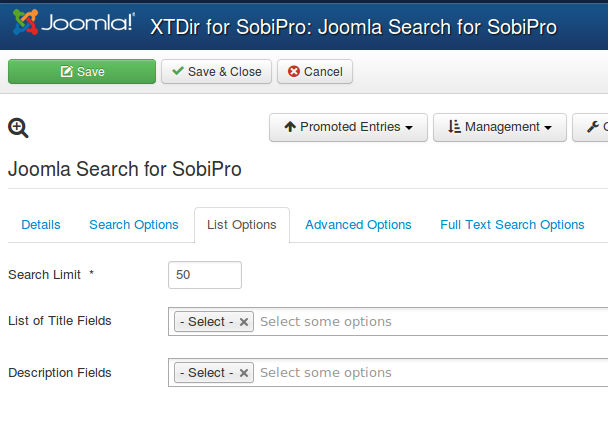
Task: Click the magnifier zoom icon
Action: click(18, 128)
